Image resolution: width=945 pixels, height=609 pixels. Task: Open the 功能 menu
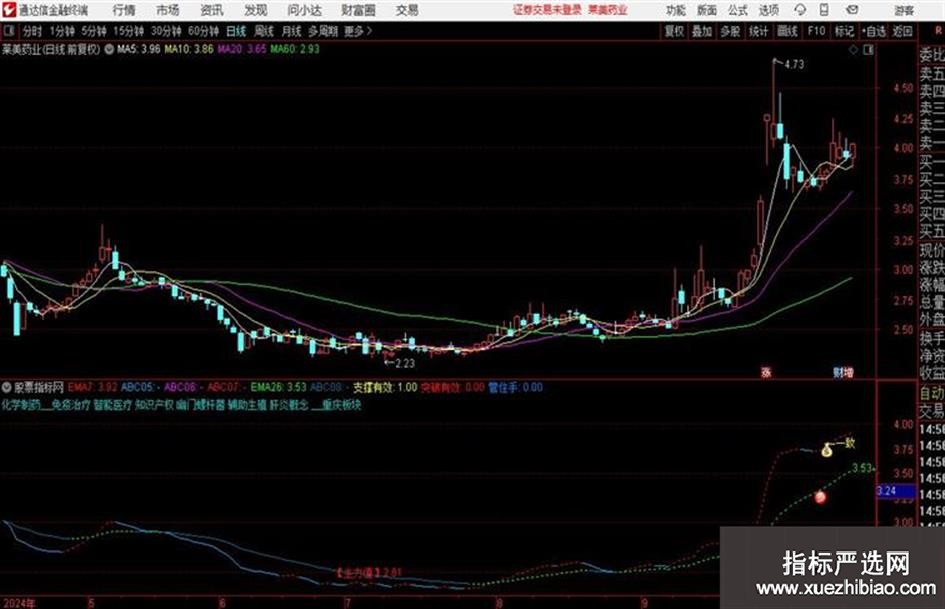pyautogui.click(x=676, y=10)
